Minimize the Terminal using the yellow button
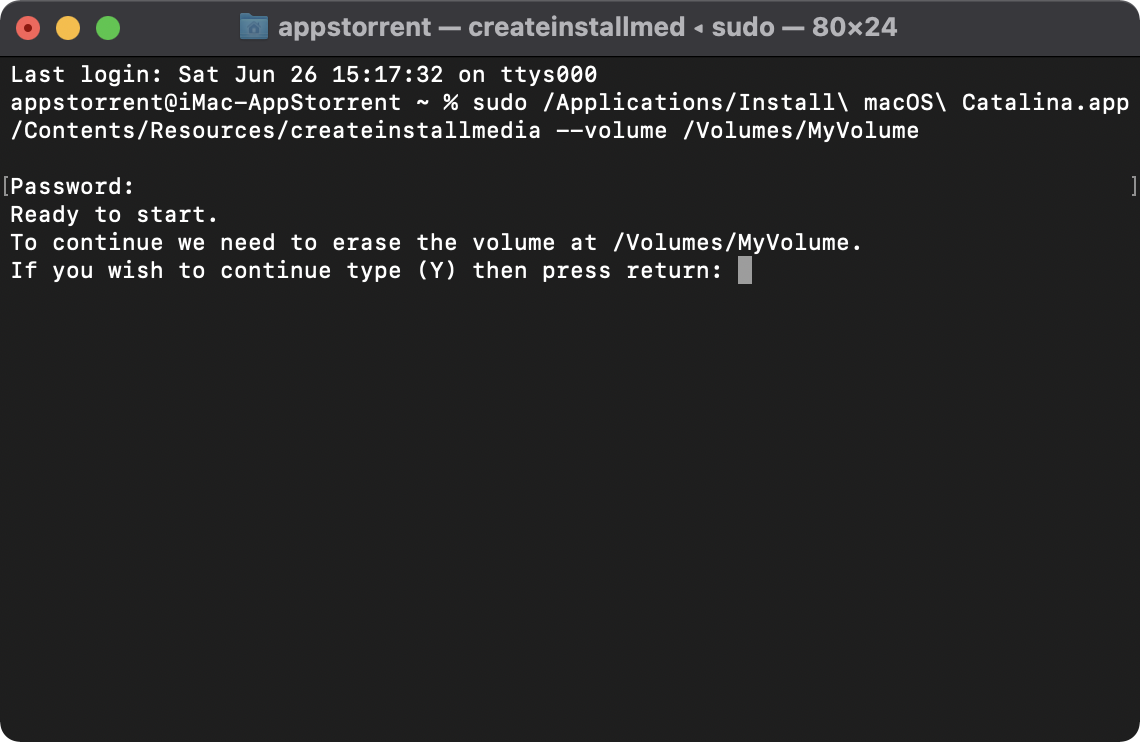1140x742 pixels. coord(68,28)
